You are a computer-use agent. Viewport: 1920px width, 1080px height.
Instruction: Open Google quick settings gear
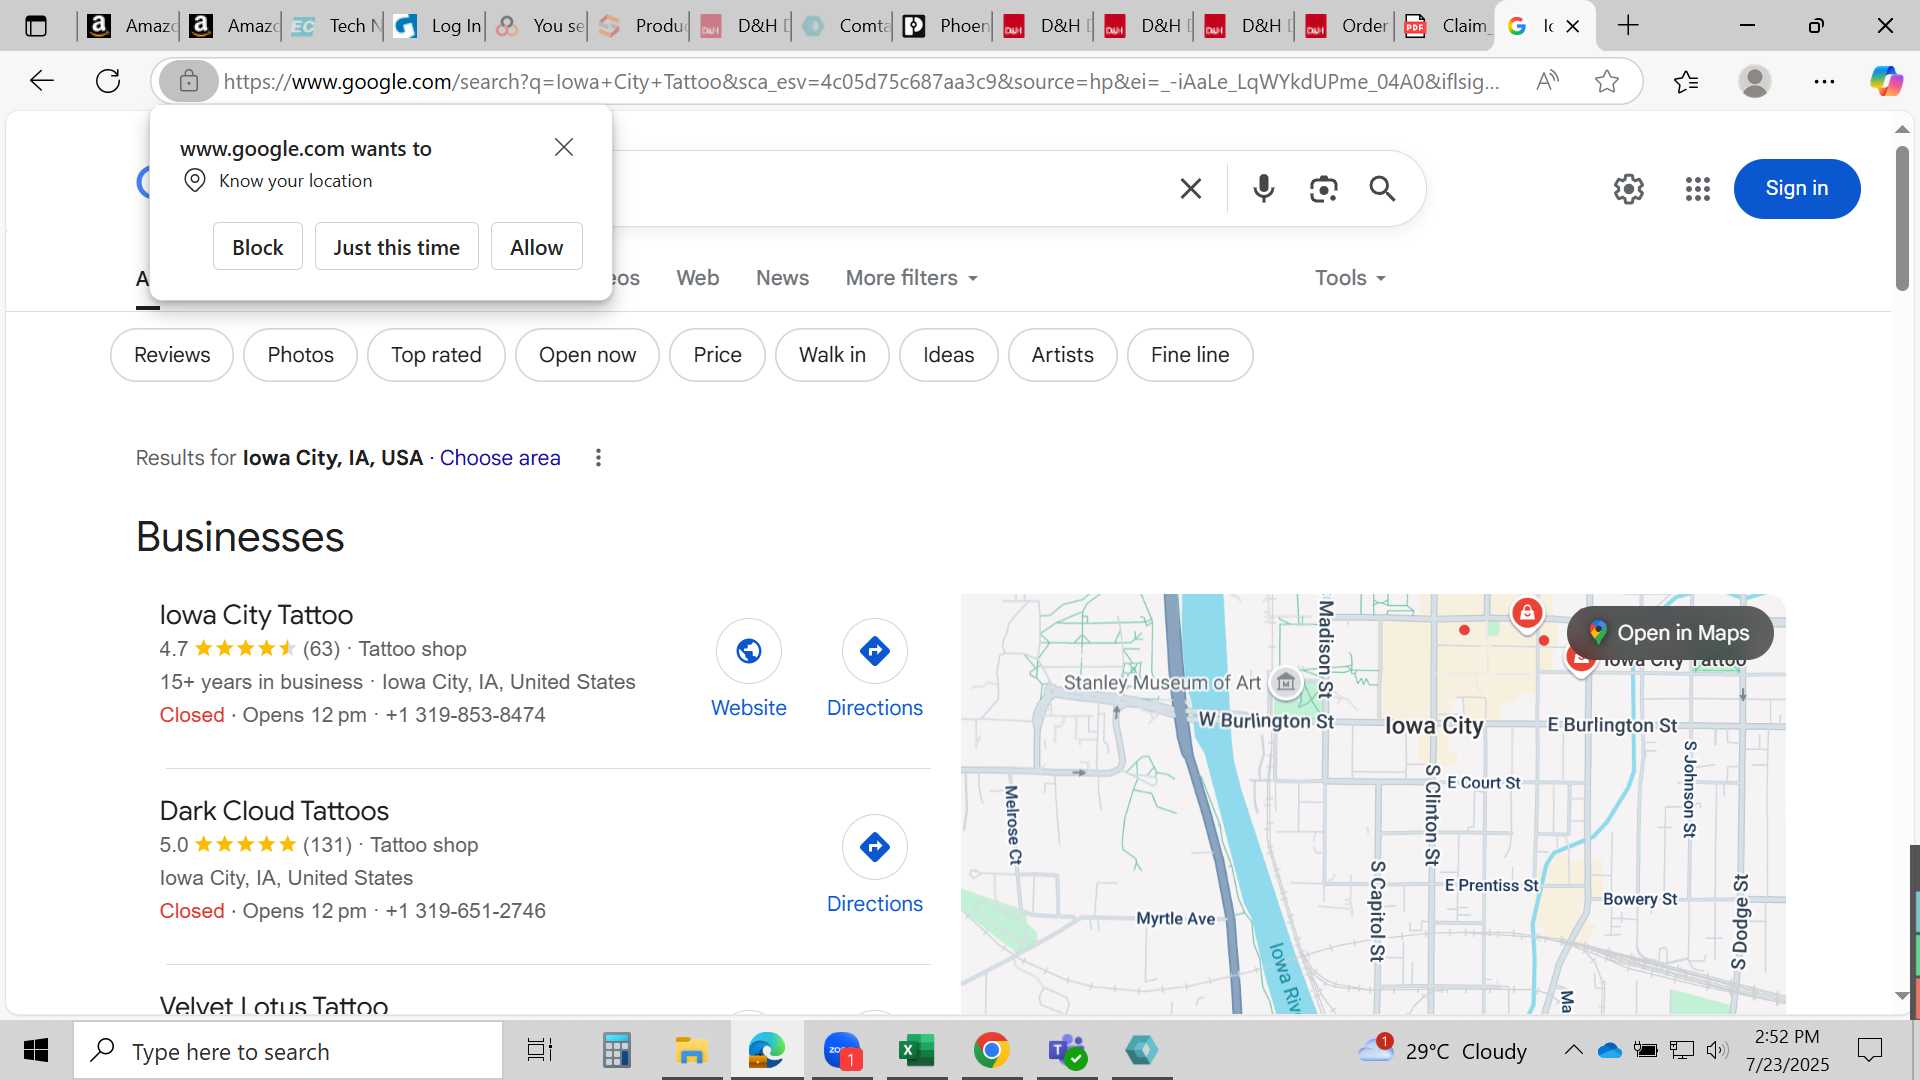click(x=1629, y=188)
